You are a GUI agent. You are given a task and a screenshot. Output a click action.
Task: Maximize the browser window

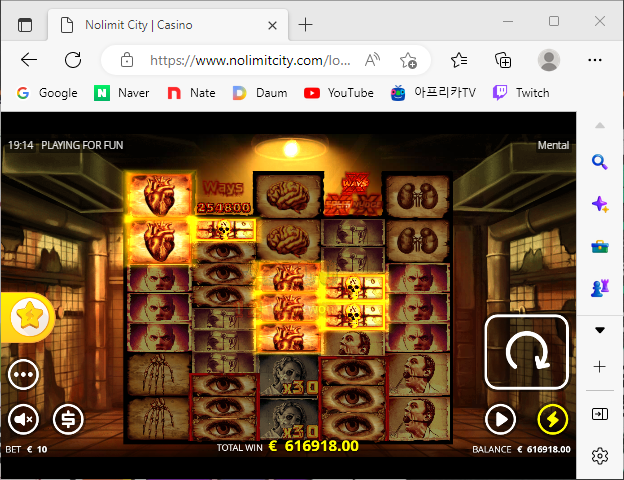coord(554,21)
